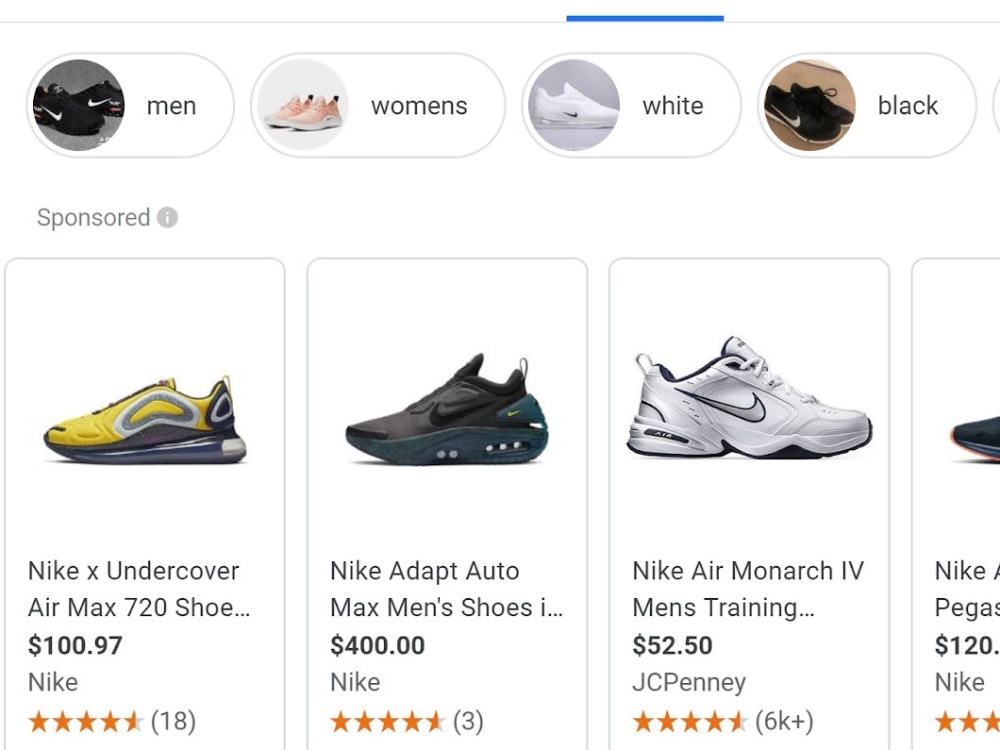1000x750 pixels.
Task: Click the JCPenney seller name
Action: point(689,682)
